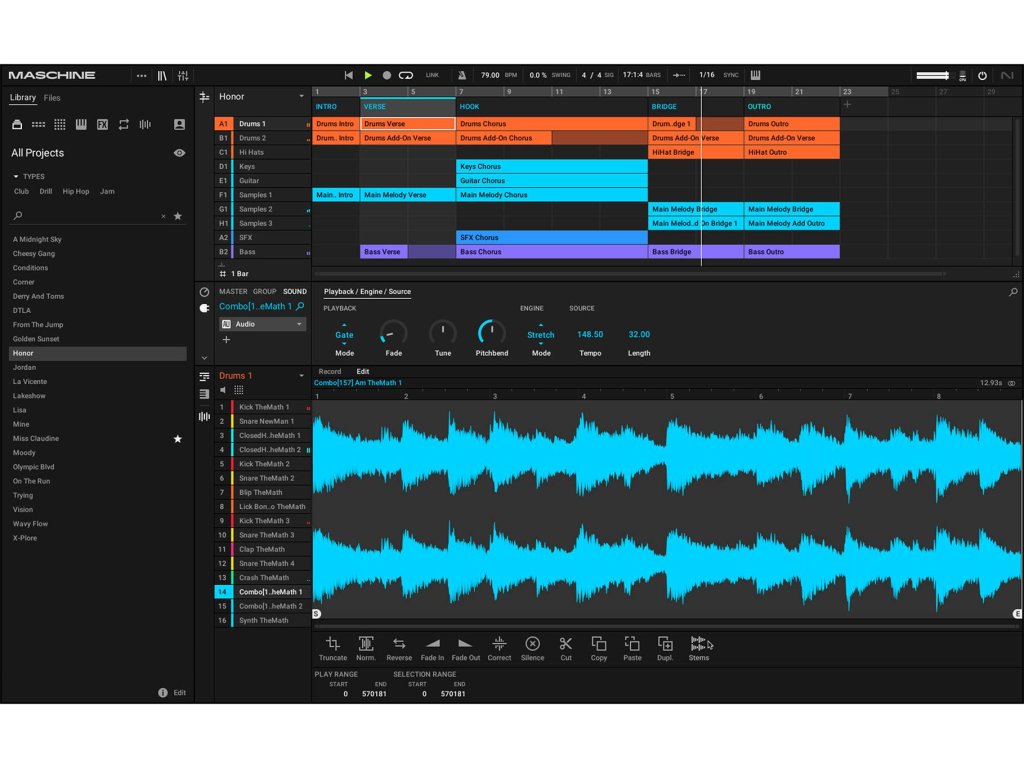
Task: Select the Sounds grid icon in browser
Action: click(x=59, y=124)
